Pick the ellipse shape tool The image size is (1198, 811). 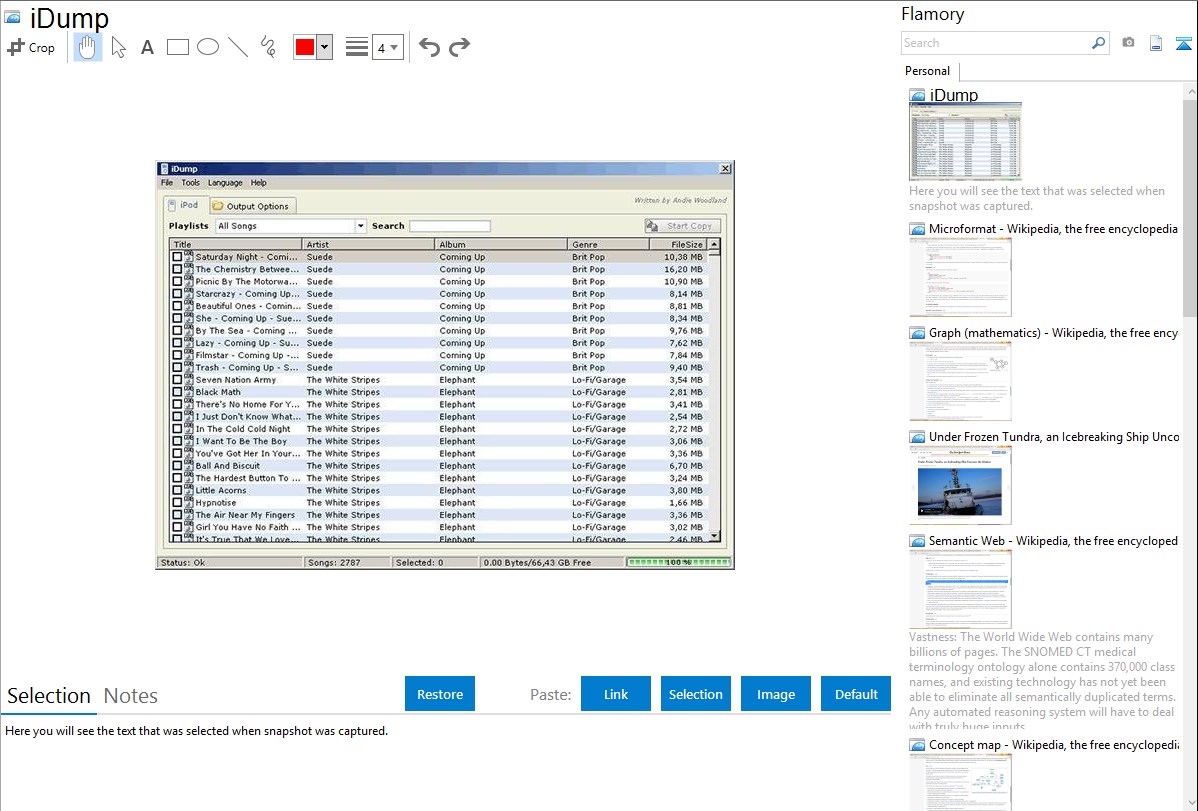point(208,47)
